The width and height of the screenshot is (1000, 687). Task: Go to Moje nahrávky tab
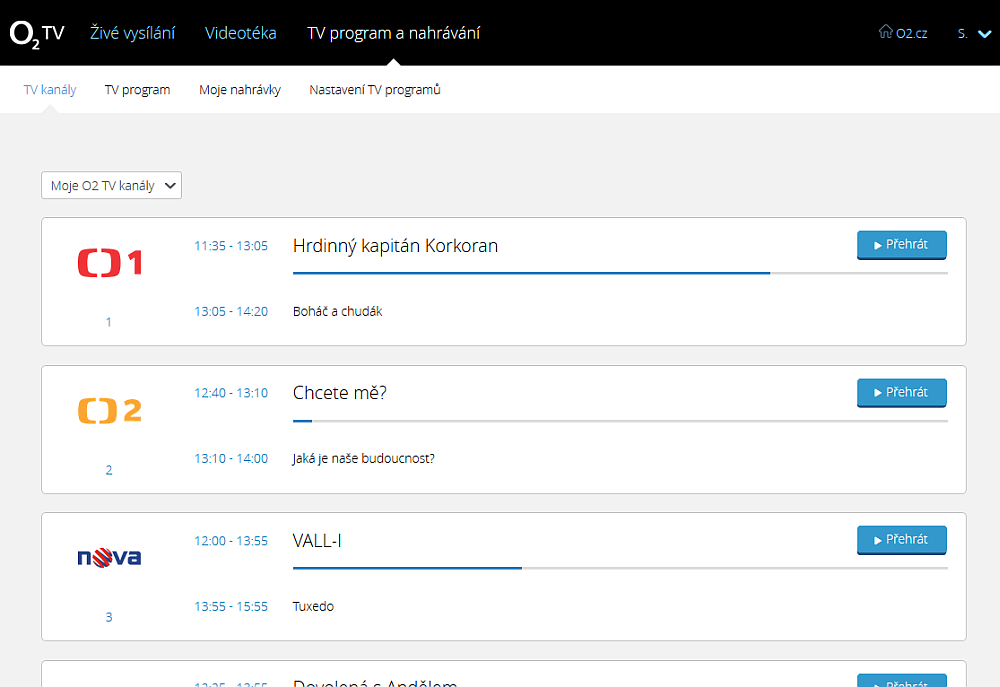click(x=240, y=90)
